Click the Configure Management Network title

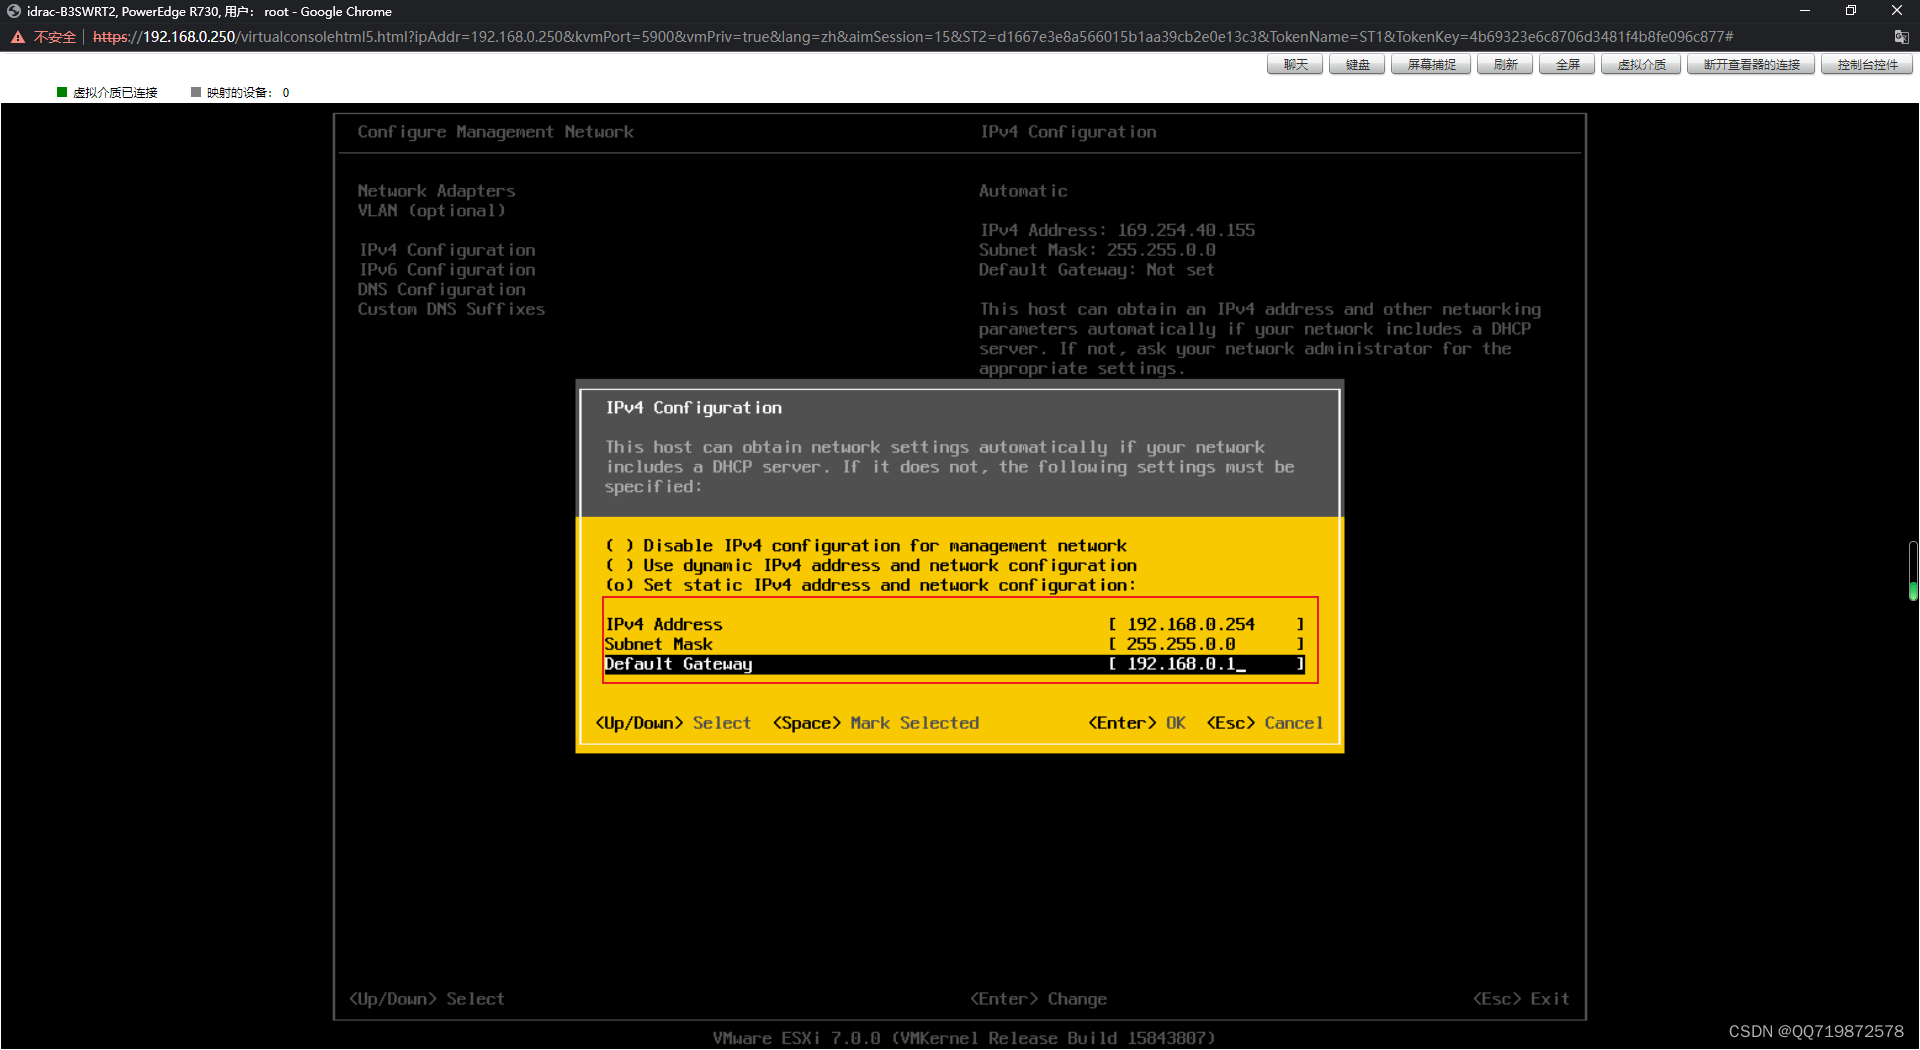[x=495, y=132]
